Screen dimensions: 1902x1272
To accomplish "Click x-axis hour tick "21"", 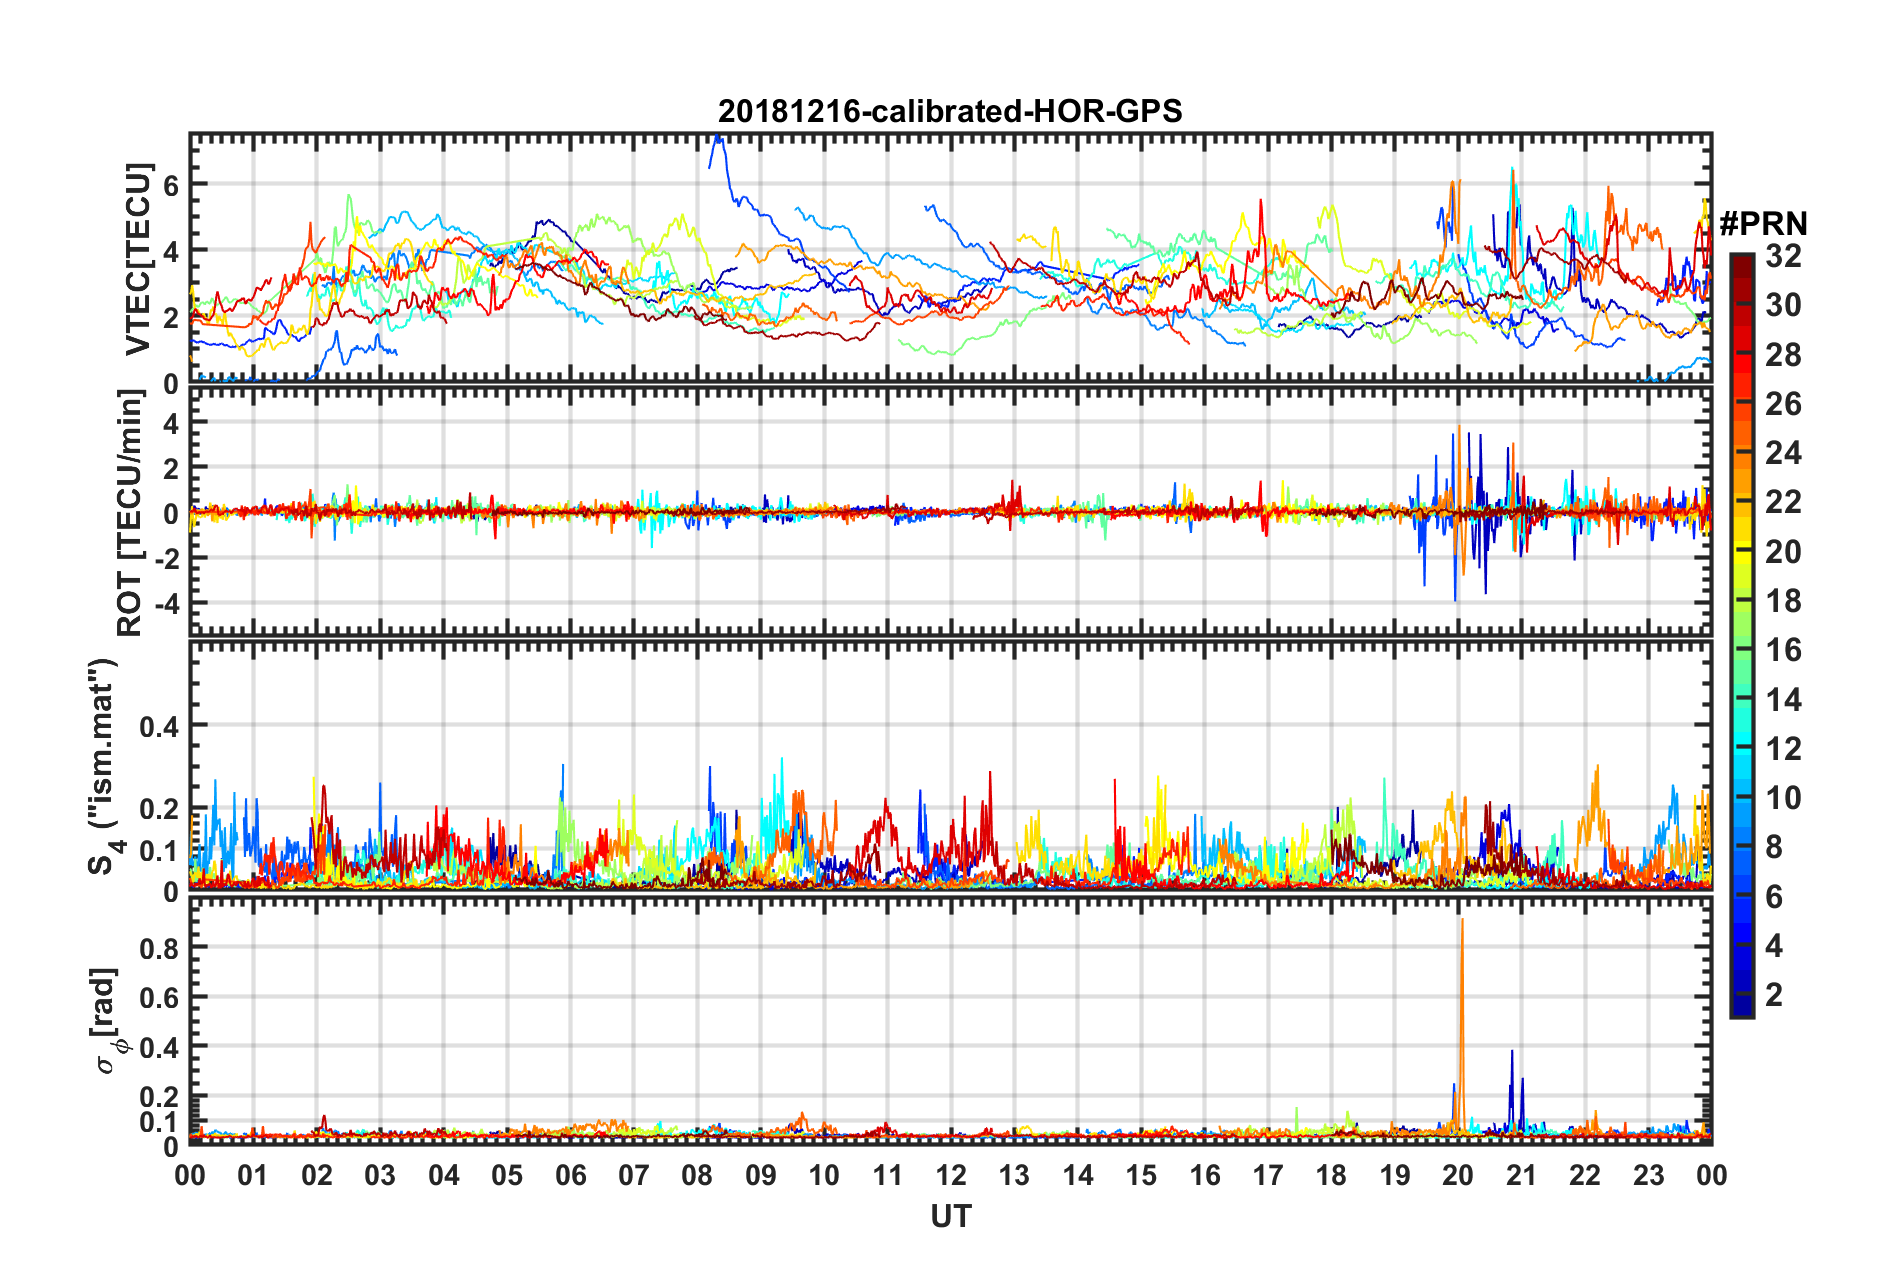I will click(x=1522, y=1175).
